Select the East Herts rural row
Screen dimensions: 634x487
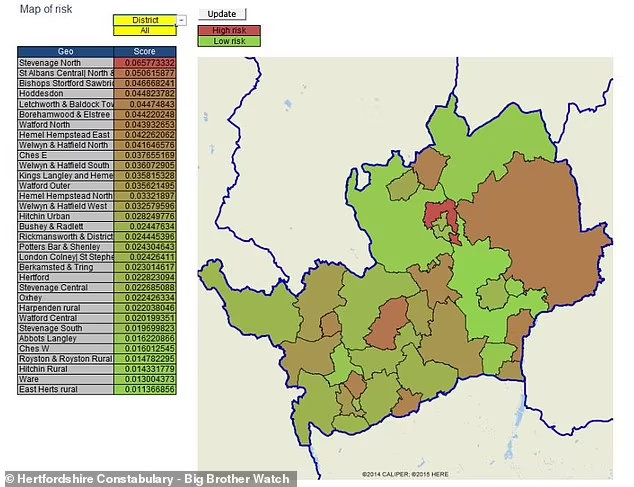pos(66,390)
